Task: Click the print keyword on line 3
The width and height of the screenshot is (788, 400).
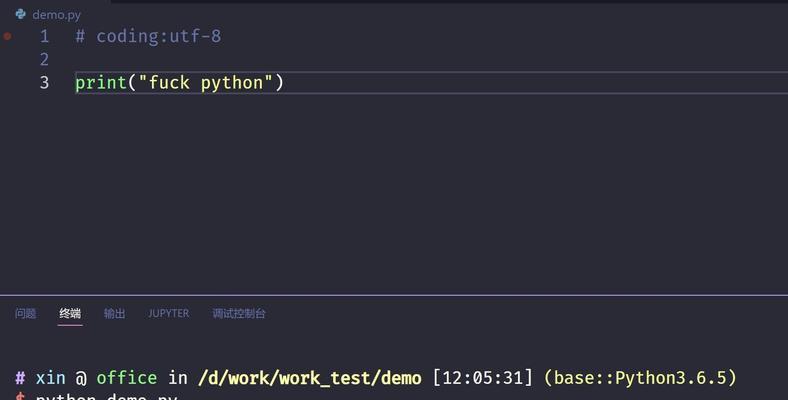Action: [101, 83]
